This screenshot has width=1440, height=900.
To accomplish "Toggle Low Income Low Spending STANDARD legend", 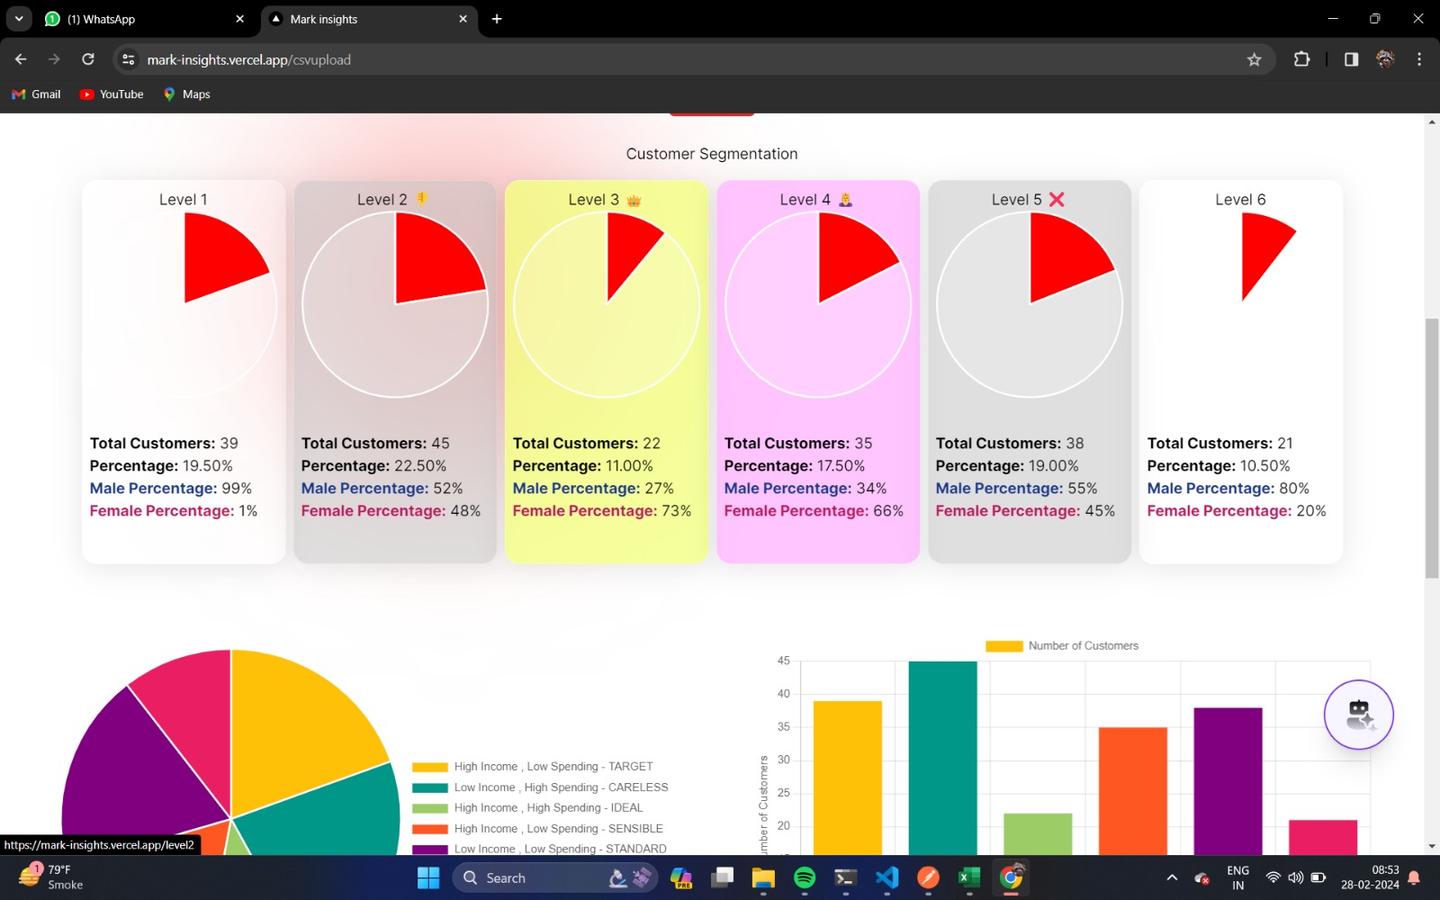I will (x=539, y=848).
